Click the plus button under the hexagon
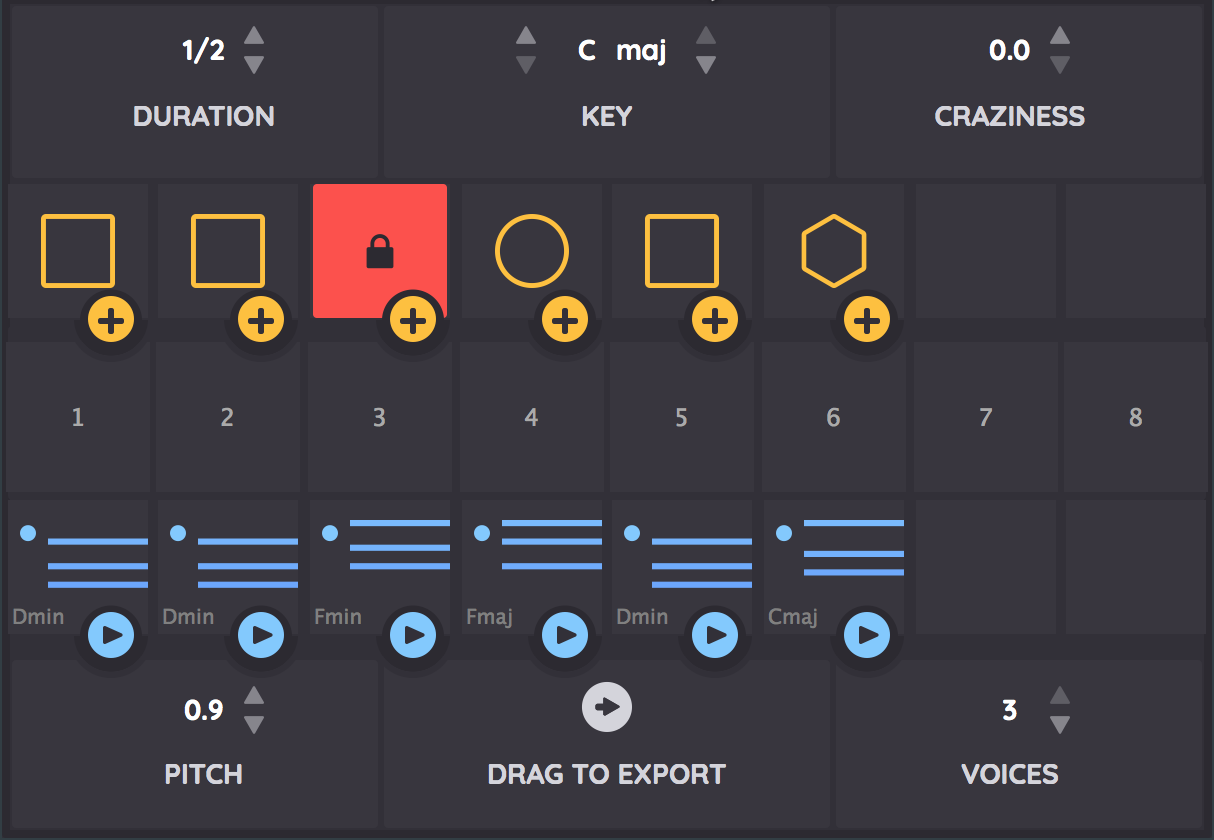 point(866,321)
